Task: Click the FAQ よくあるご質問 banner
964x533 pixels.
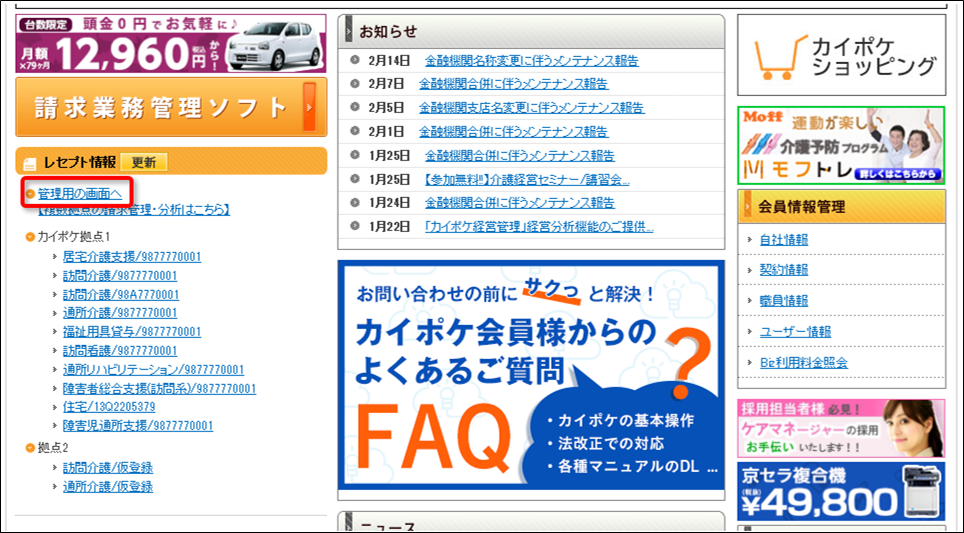Action: tap(531, 375)
